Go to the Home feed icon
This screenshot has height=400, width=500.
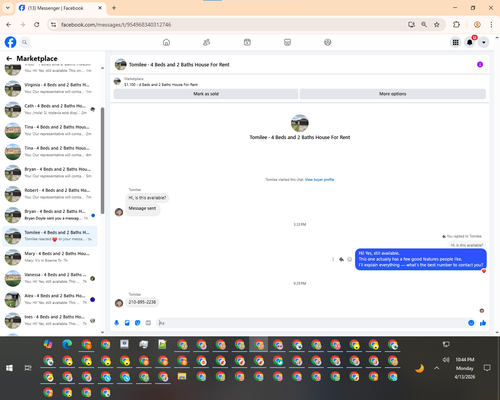[x=166, y=42]
